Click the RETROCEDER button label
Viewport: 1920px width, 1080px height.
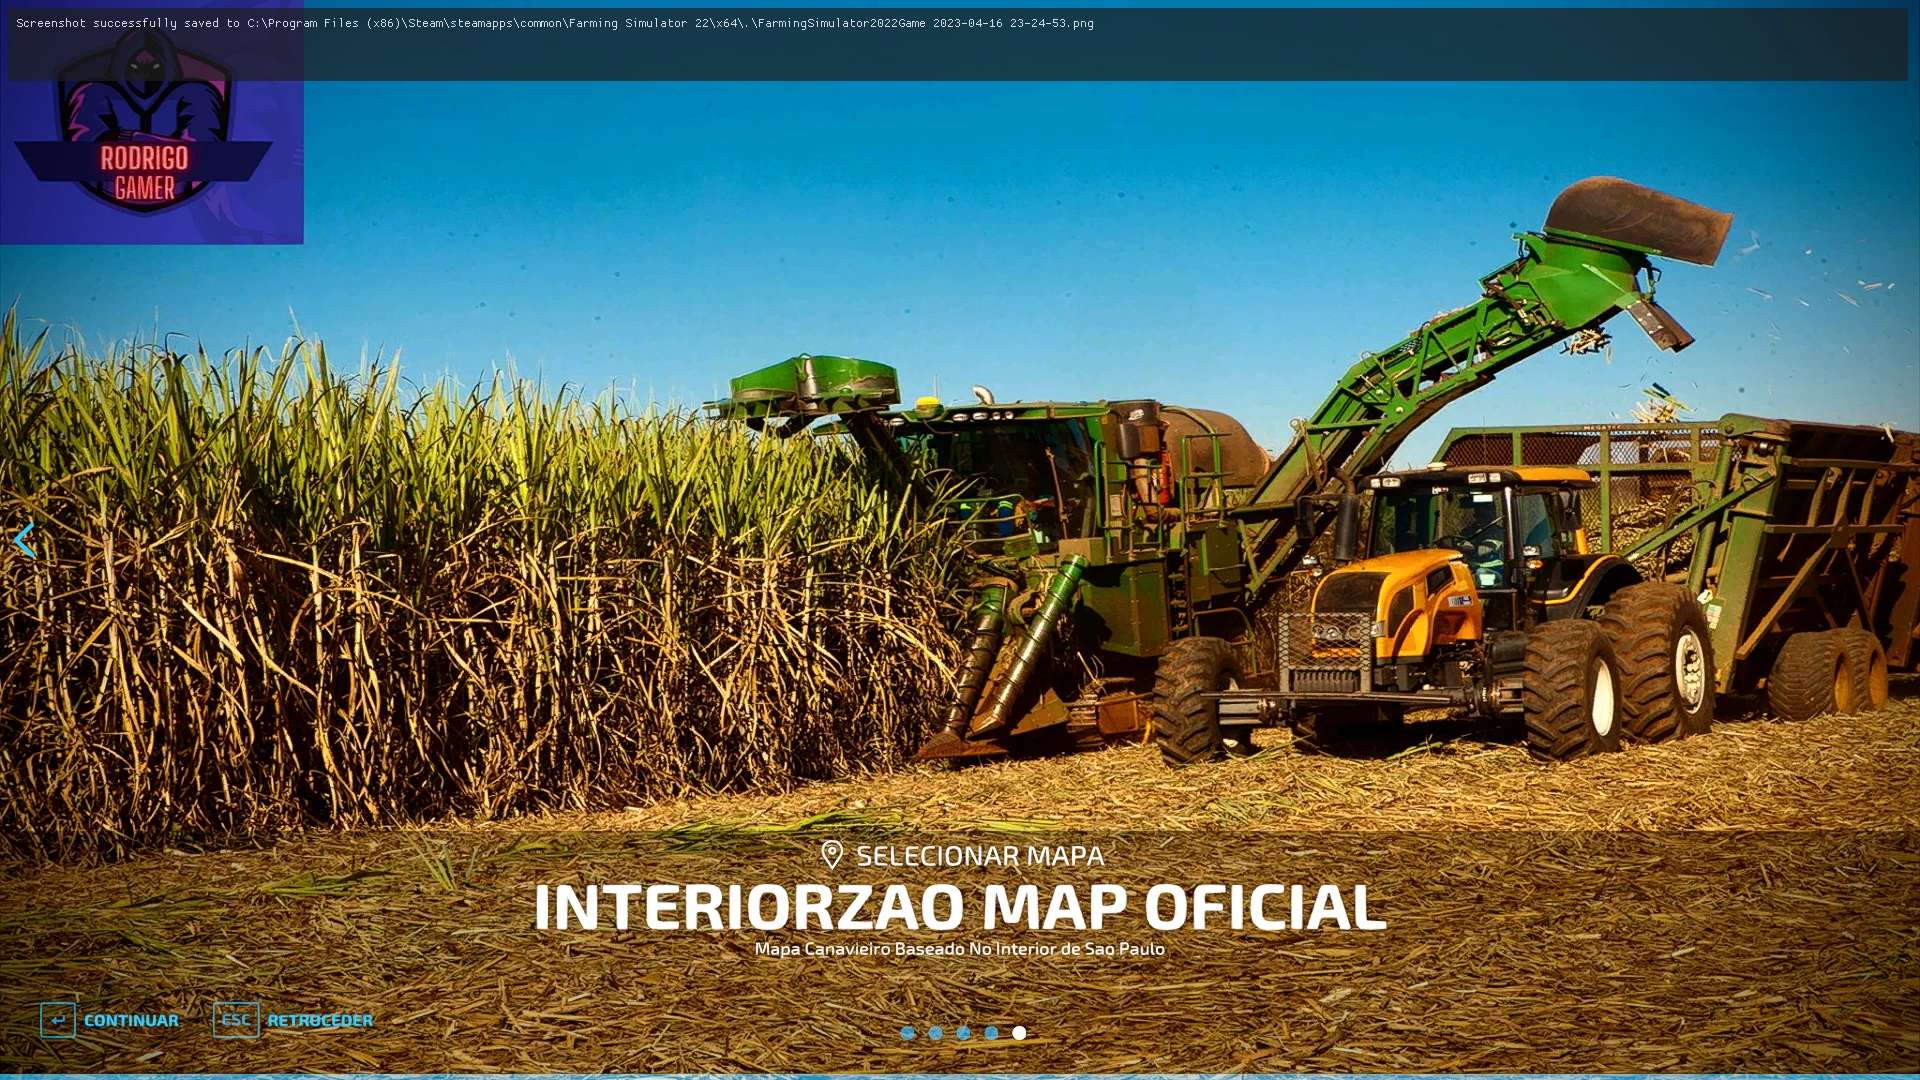pyautogui.click(x=319, y=1020)
